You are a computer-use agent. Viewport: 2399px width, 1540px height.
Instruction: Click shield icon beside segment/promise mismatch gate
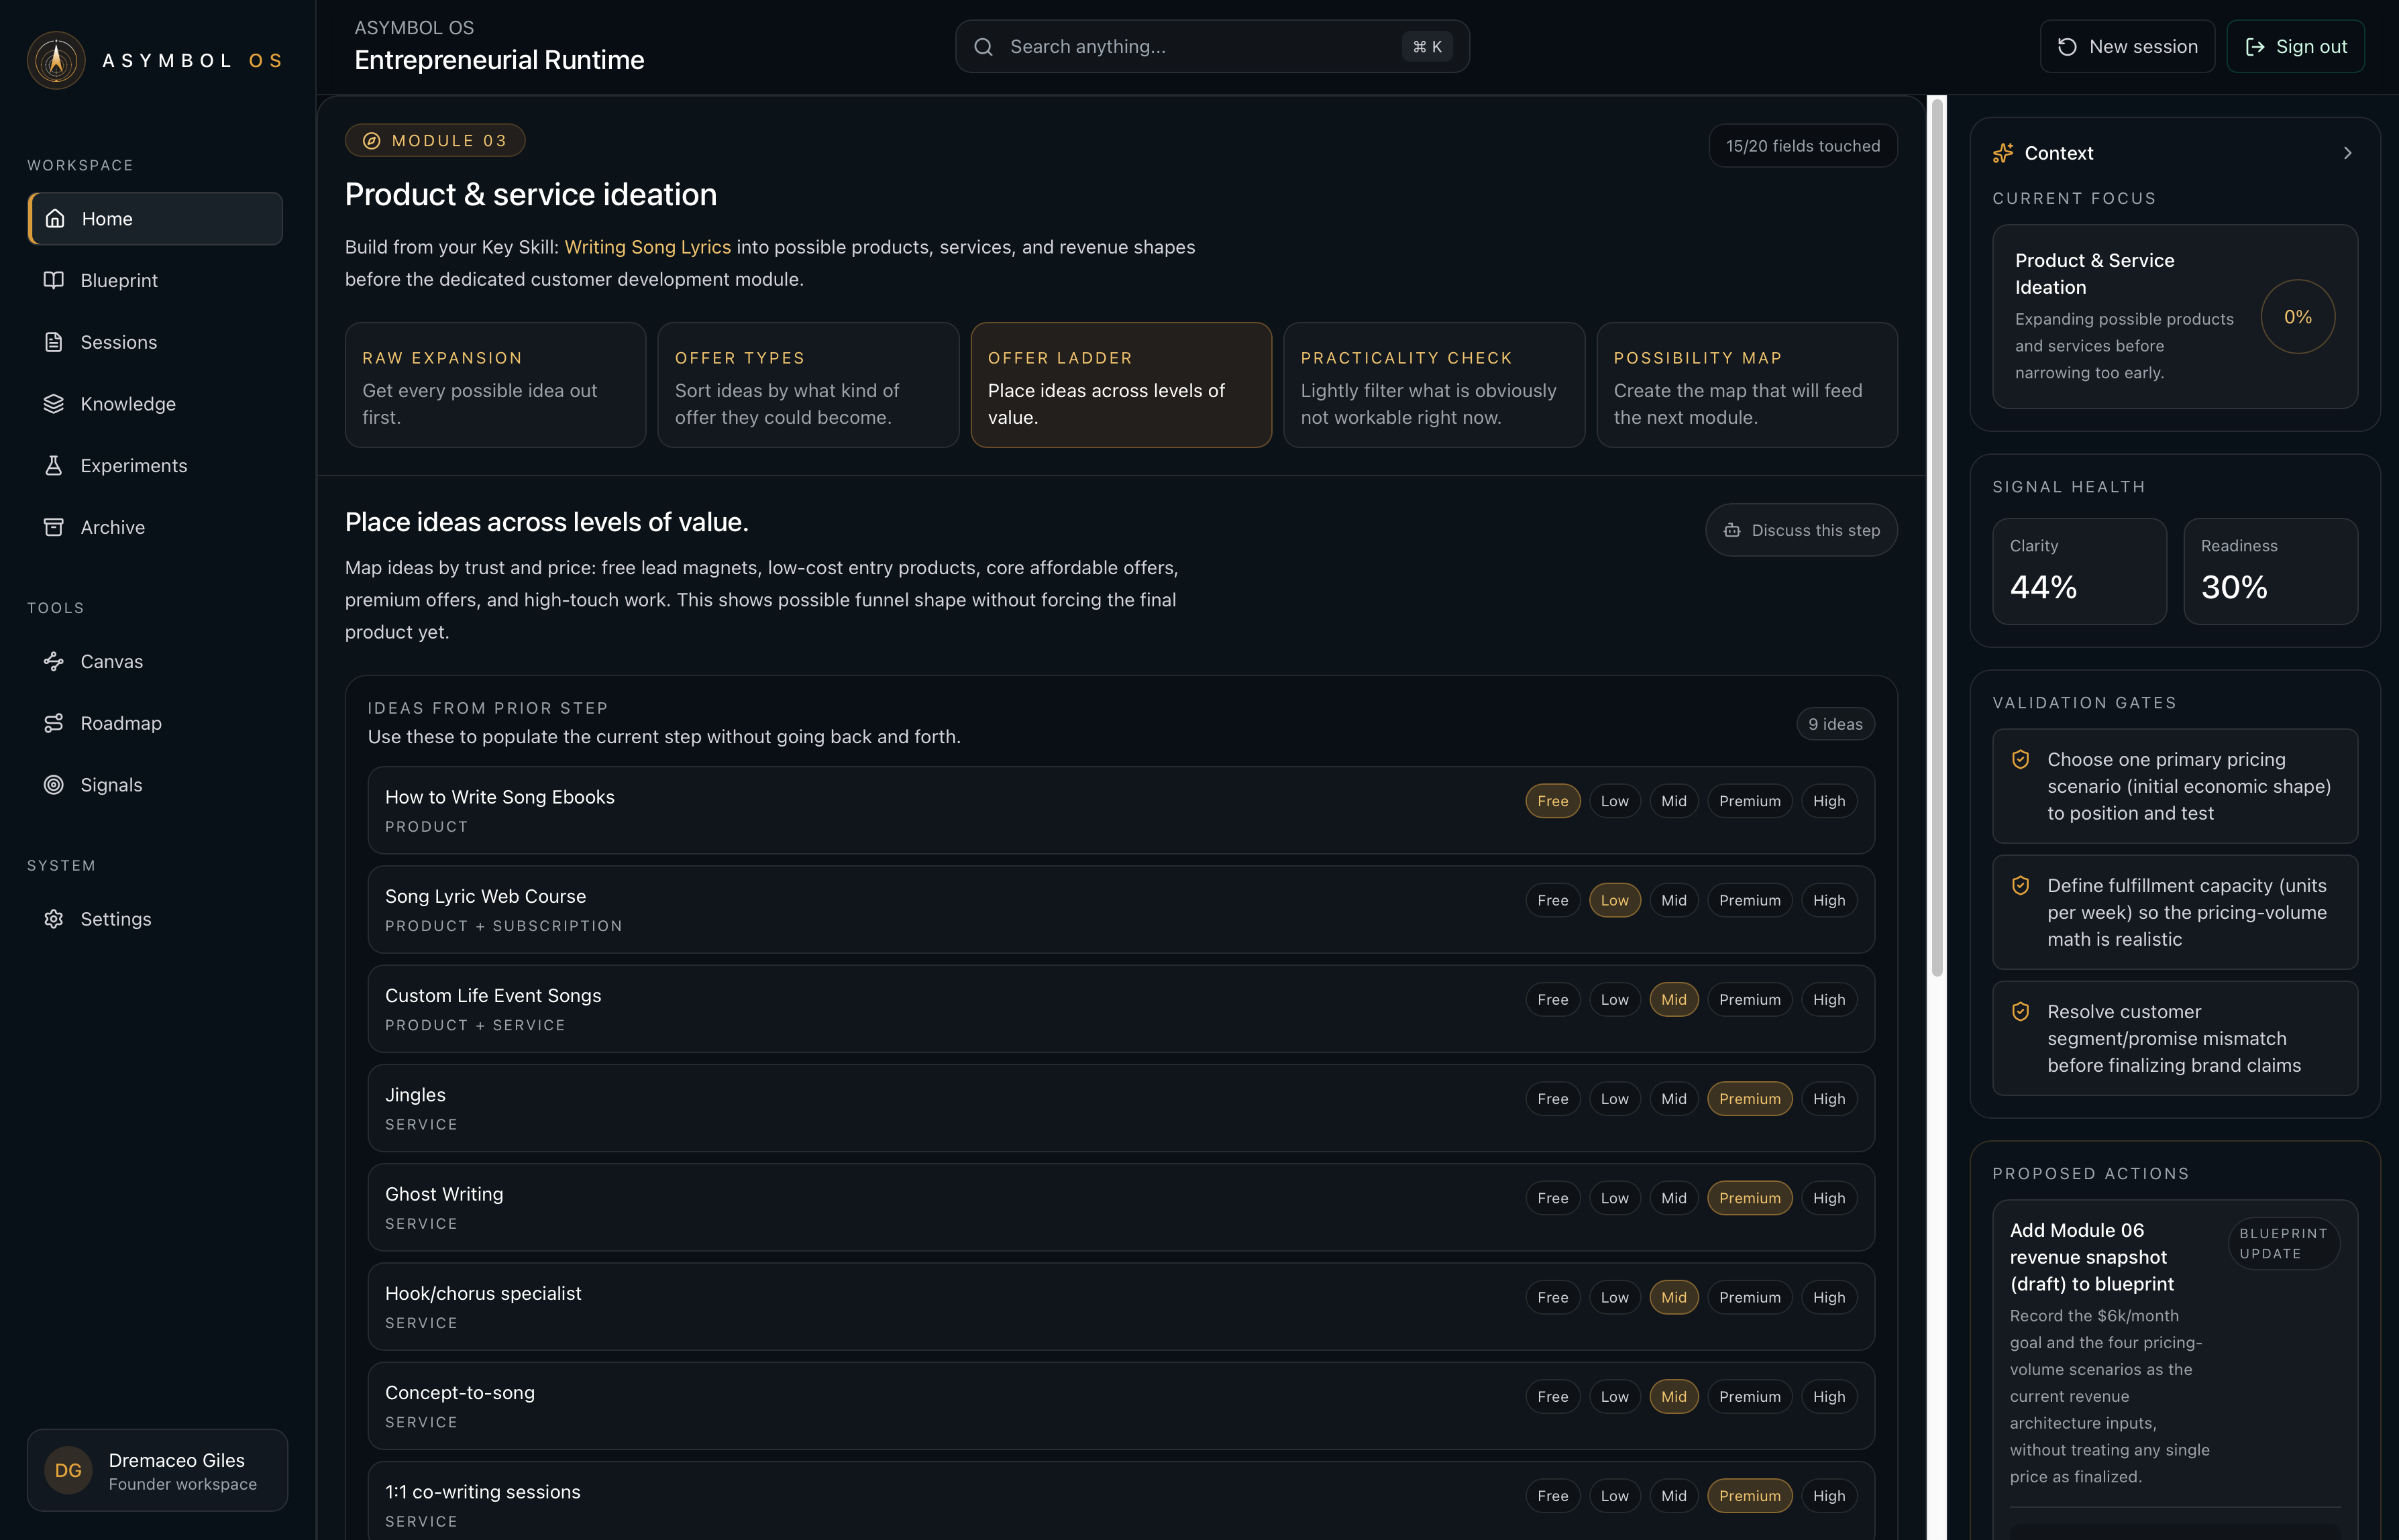click(2021, 1012)
